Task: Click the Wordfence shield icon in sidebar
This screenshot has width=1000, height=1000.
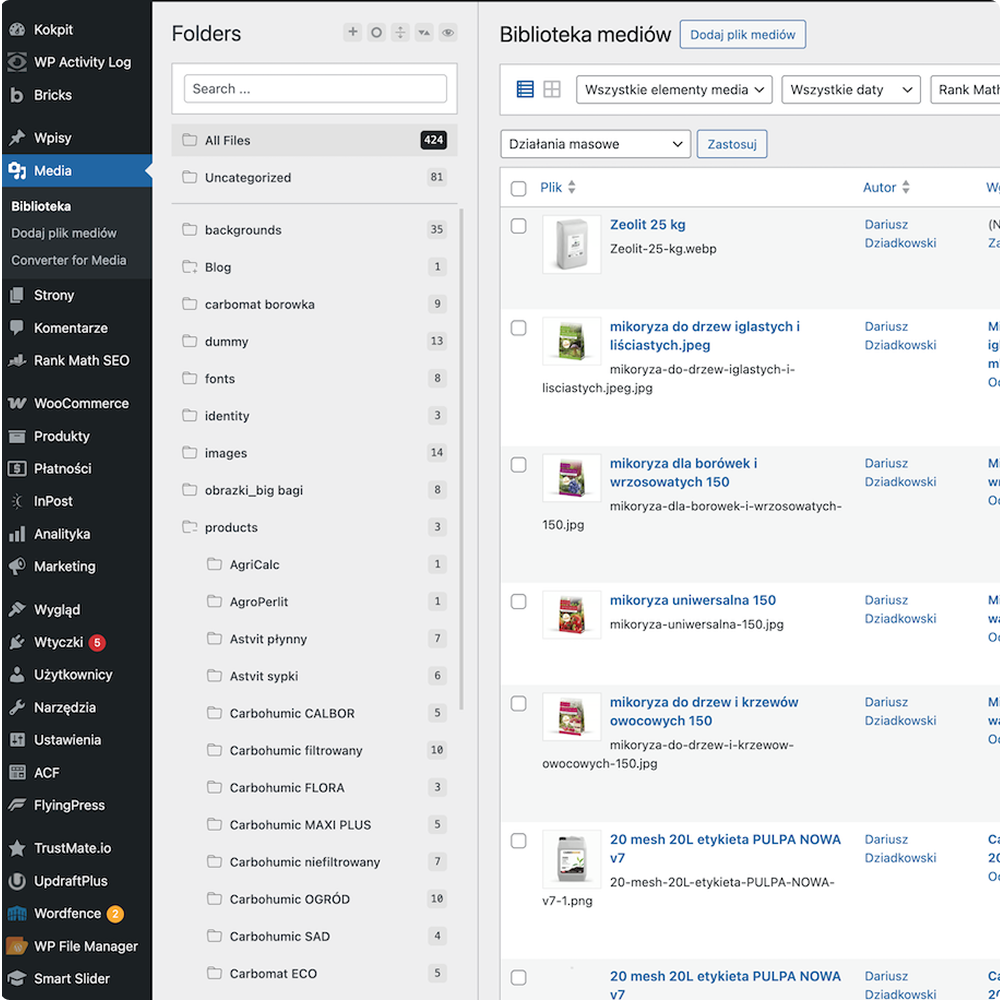Action: [x=17, y=914]
